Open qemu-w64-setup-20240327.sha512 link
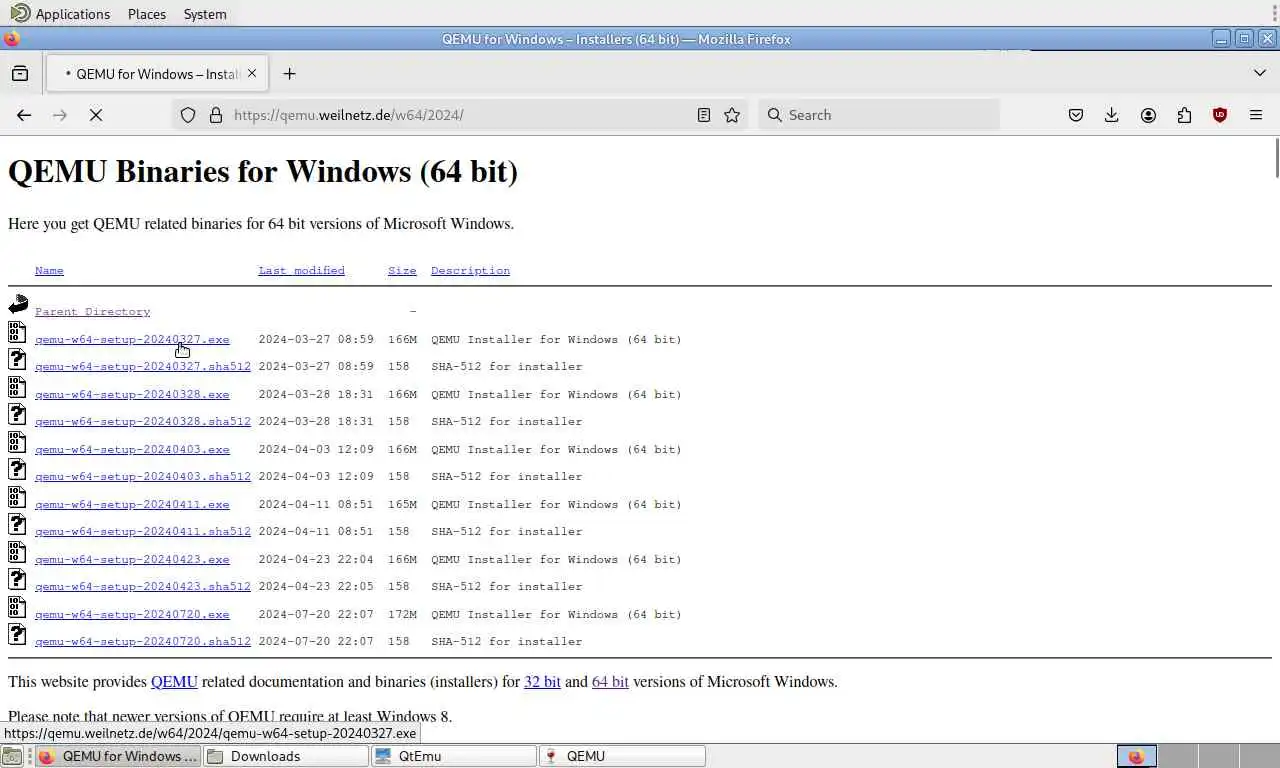This screenshot has width=1280, height=768. coord(143,367)
